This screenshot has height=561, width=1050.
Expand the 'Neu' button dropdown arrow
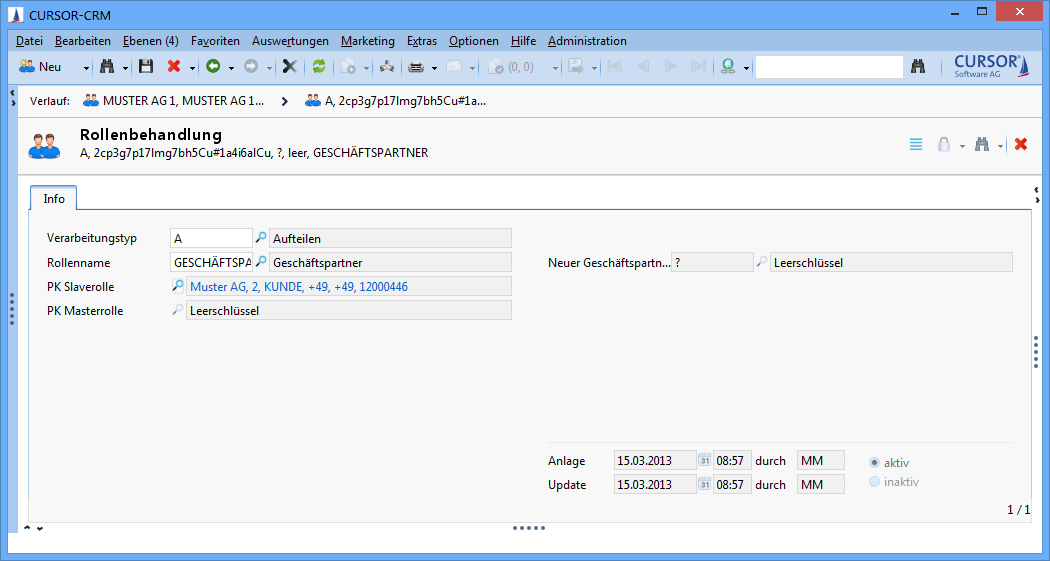pyautogui.click(x=86, y=68)
